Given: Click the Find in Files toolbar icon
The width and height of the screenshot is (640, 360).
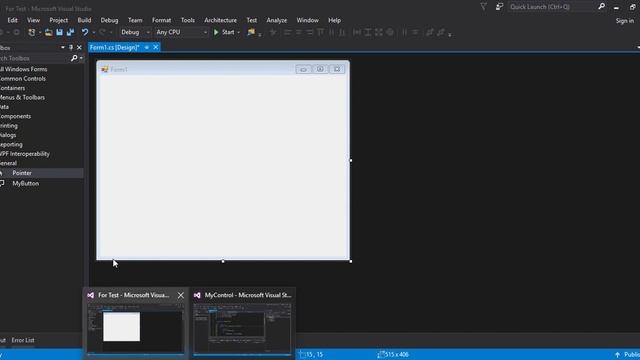Looking at the screenshot, I should (251, 32).
